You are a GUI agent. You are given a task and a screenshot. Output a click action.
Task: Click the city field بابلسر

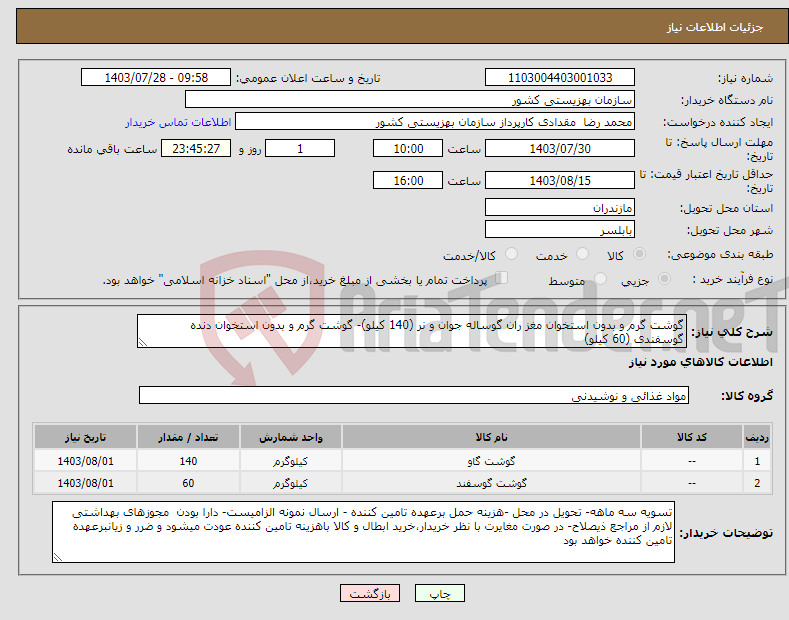[x=560, y=229]
